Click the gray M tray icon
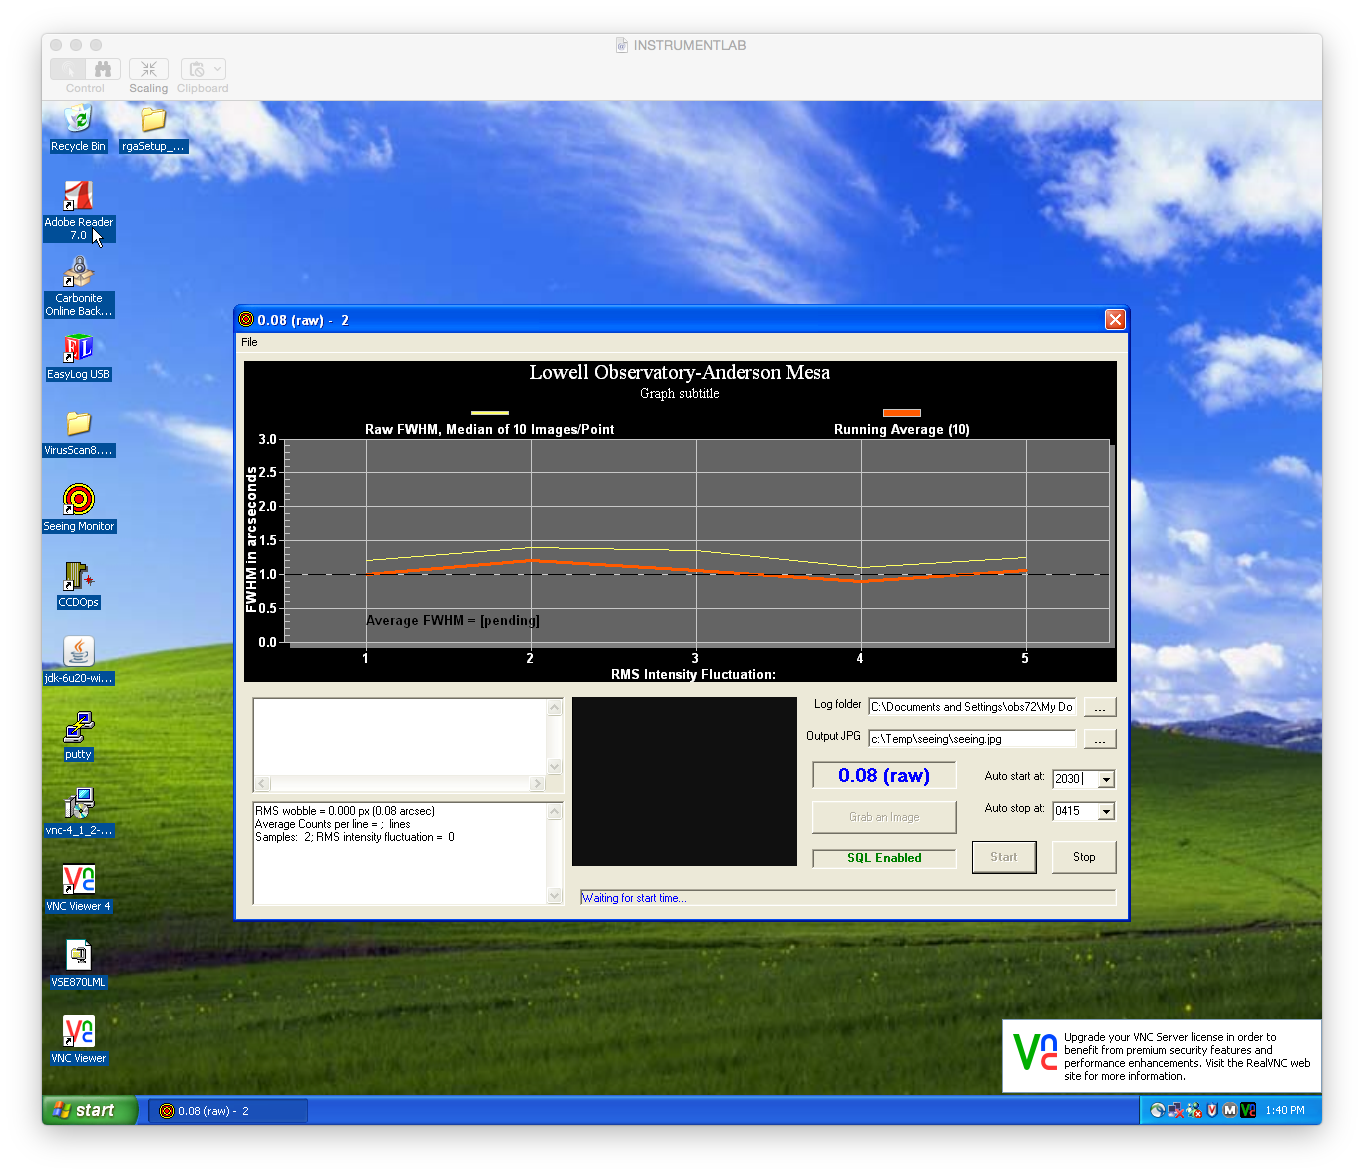This screenshot has height=1175, width=1364. (1230, 1110)
